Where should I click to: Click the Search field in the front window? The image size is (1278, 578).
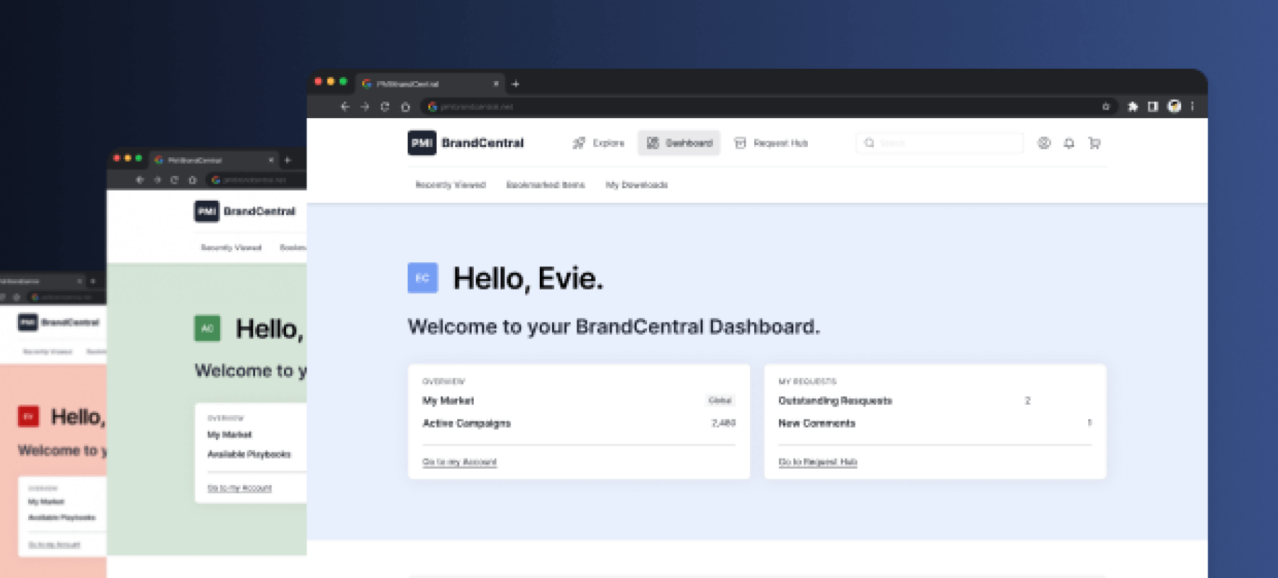(940, 143)
